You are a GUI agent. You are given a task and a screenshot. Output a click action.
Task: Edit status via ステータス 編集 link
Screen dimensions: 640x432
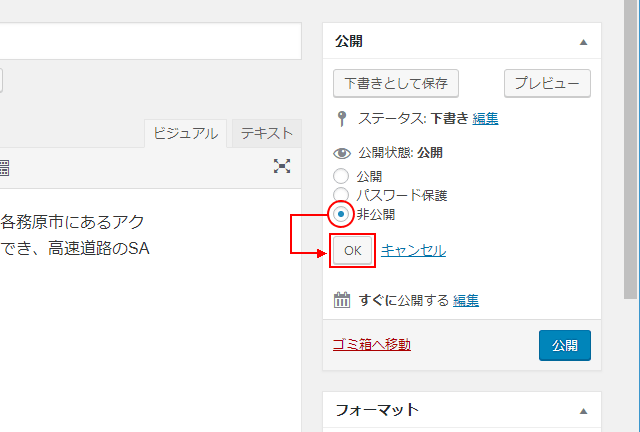click(486, 119)
